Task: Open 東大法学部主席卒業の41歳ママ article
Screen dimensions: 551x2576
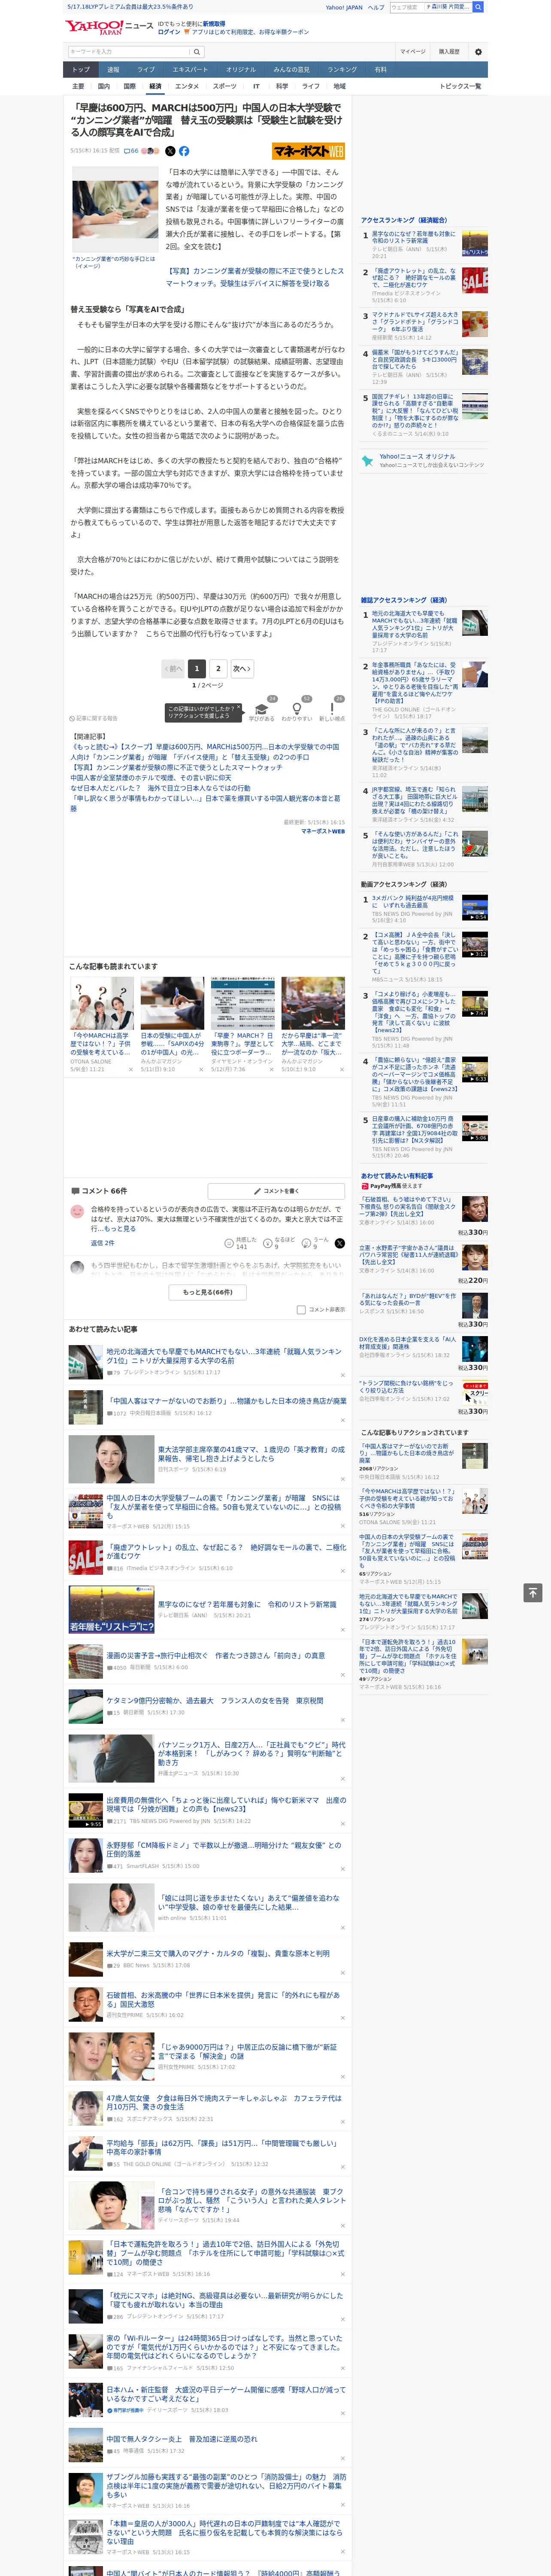Action: [x=250, y=1454]
